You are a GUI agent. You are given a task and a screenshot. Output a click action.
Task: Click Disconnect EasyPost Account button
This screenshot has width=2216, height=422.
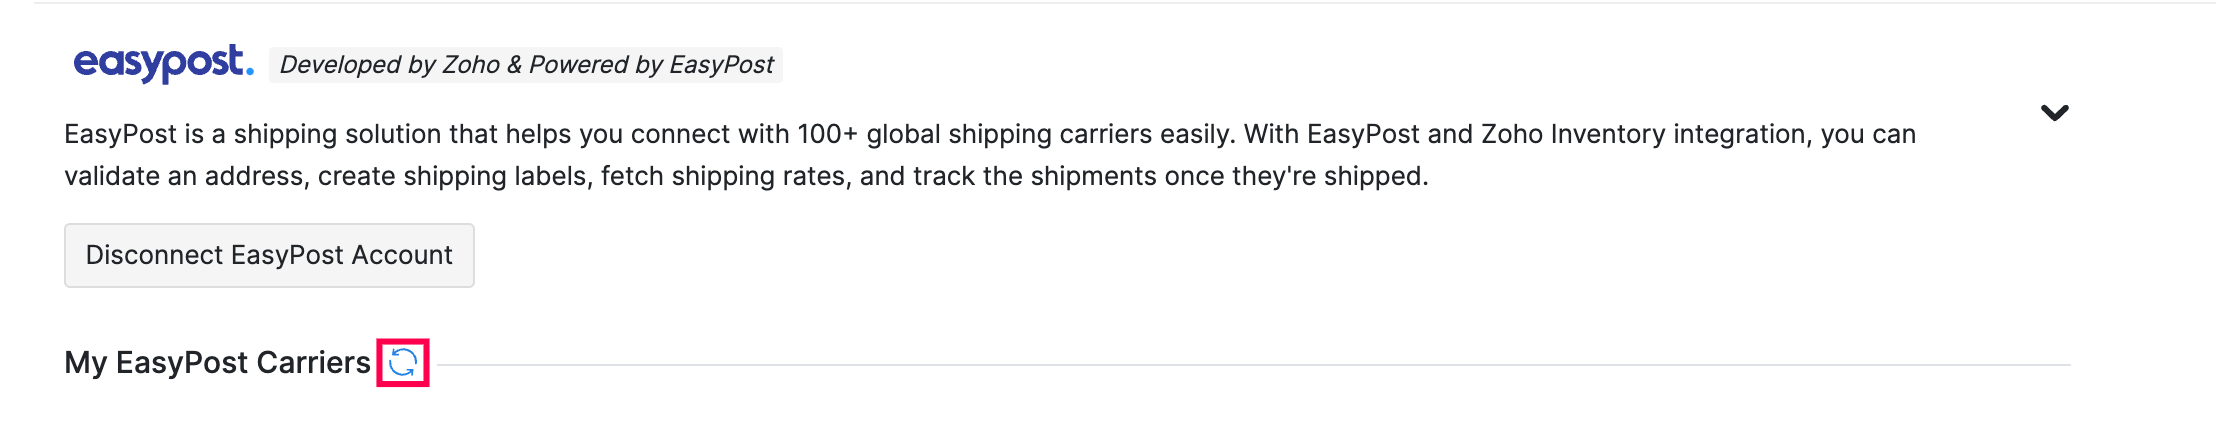point(269,255)
